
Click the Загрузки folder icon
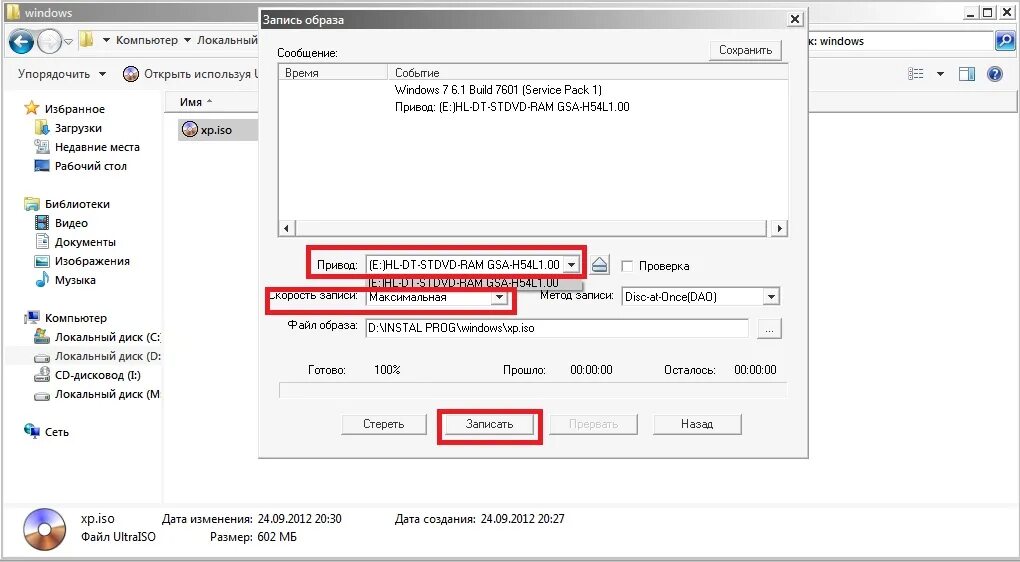pos(42,127)
